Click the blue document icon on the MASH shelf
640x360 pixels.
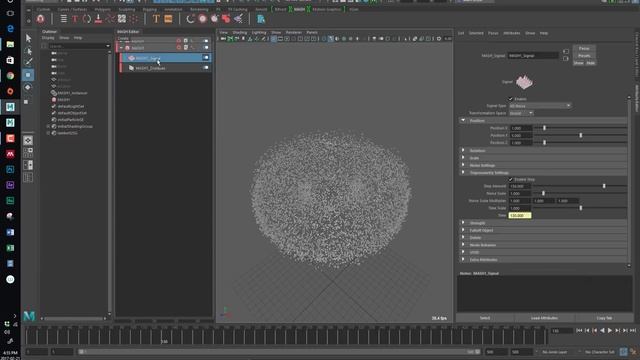click(x=261, y=18)
